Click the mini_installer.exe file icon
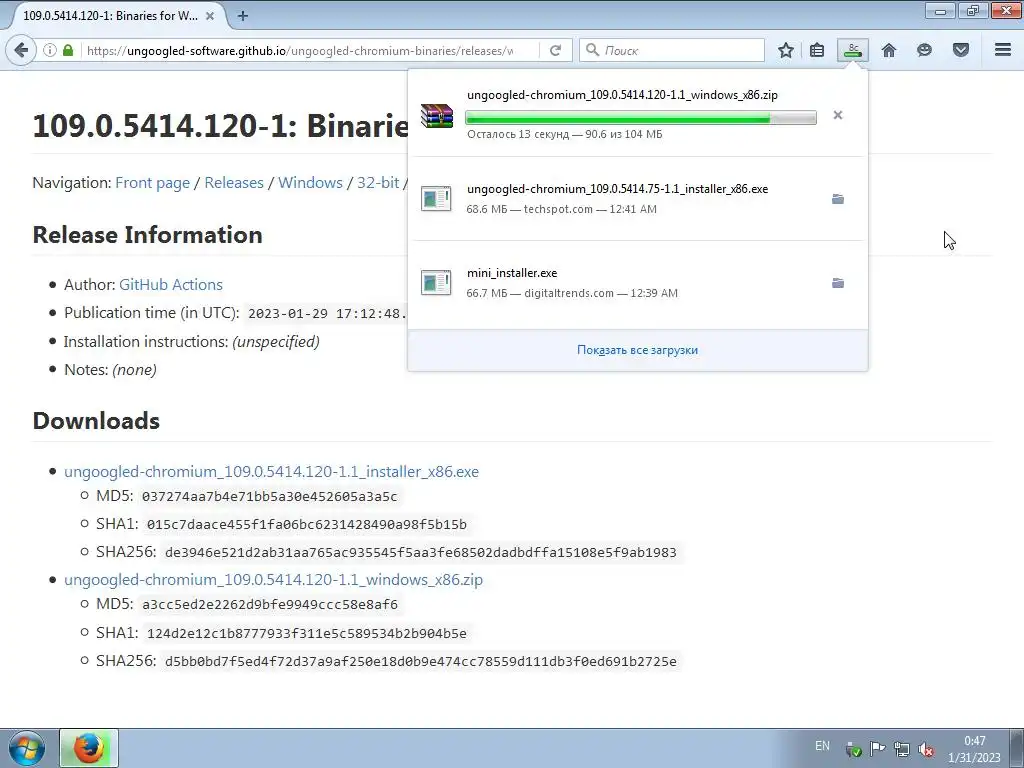Screen dimensions: 1024x768 click(436, 283)
